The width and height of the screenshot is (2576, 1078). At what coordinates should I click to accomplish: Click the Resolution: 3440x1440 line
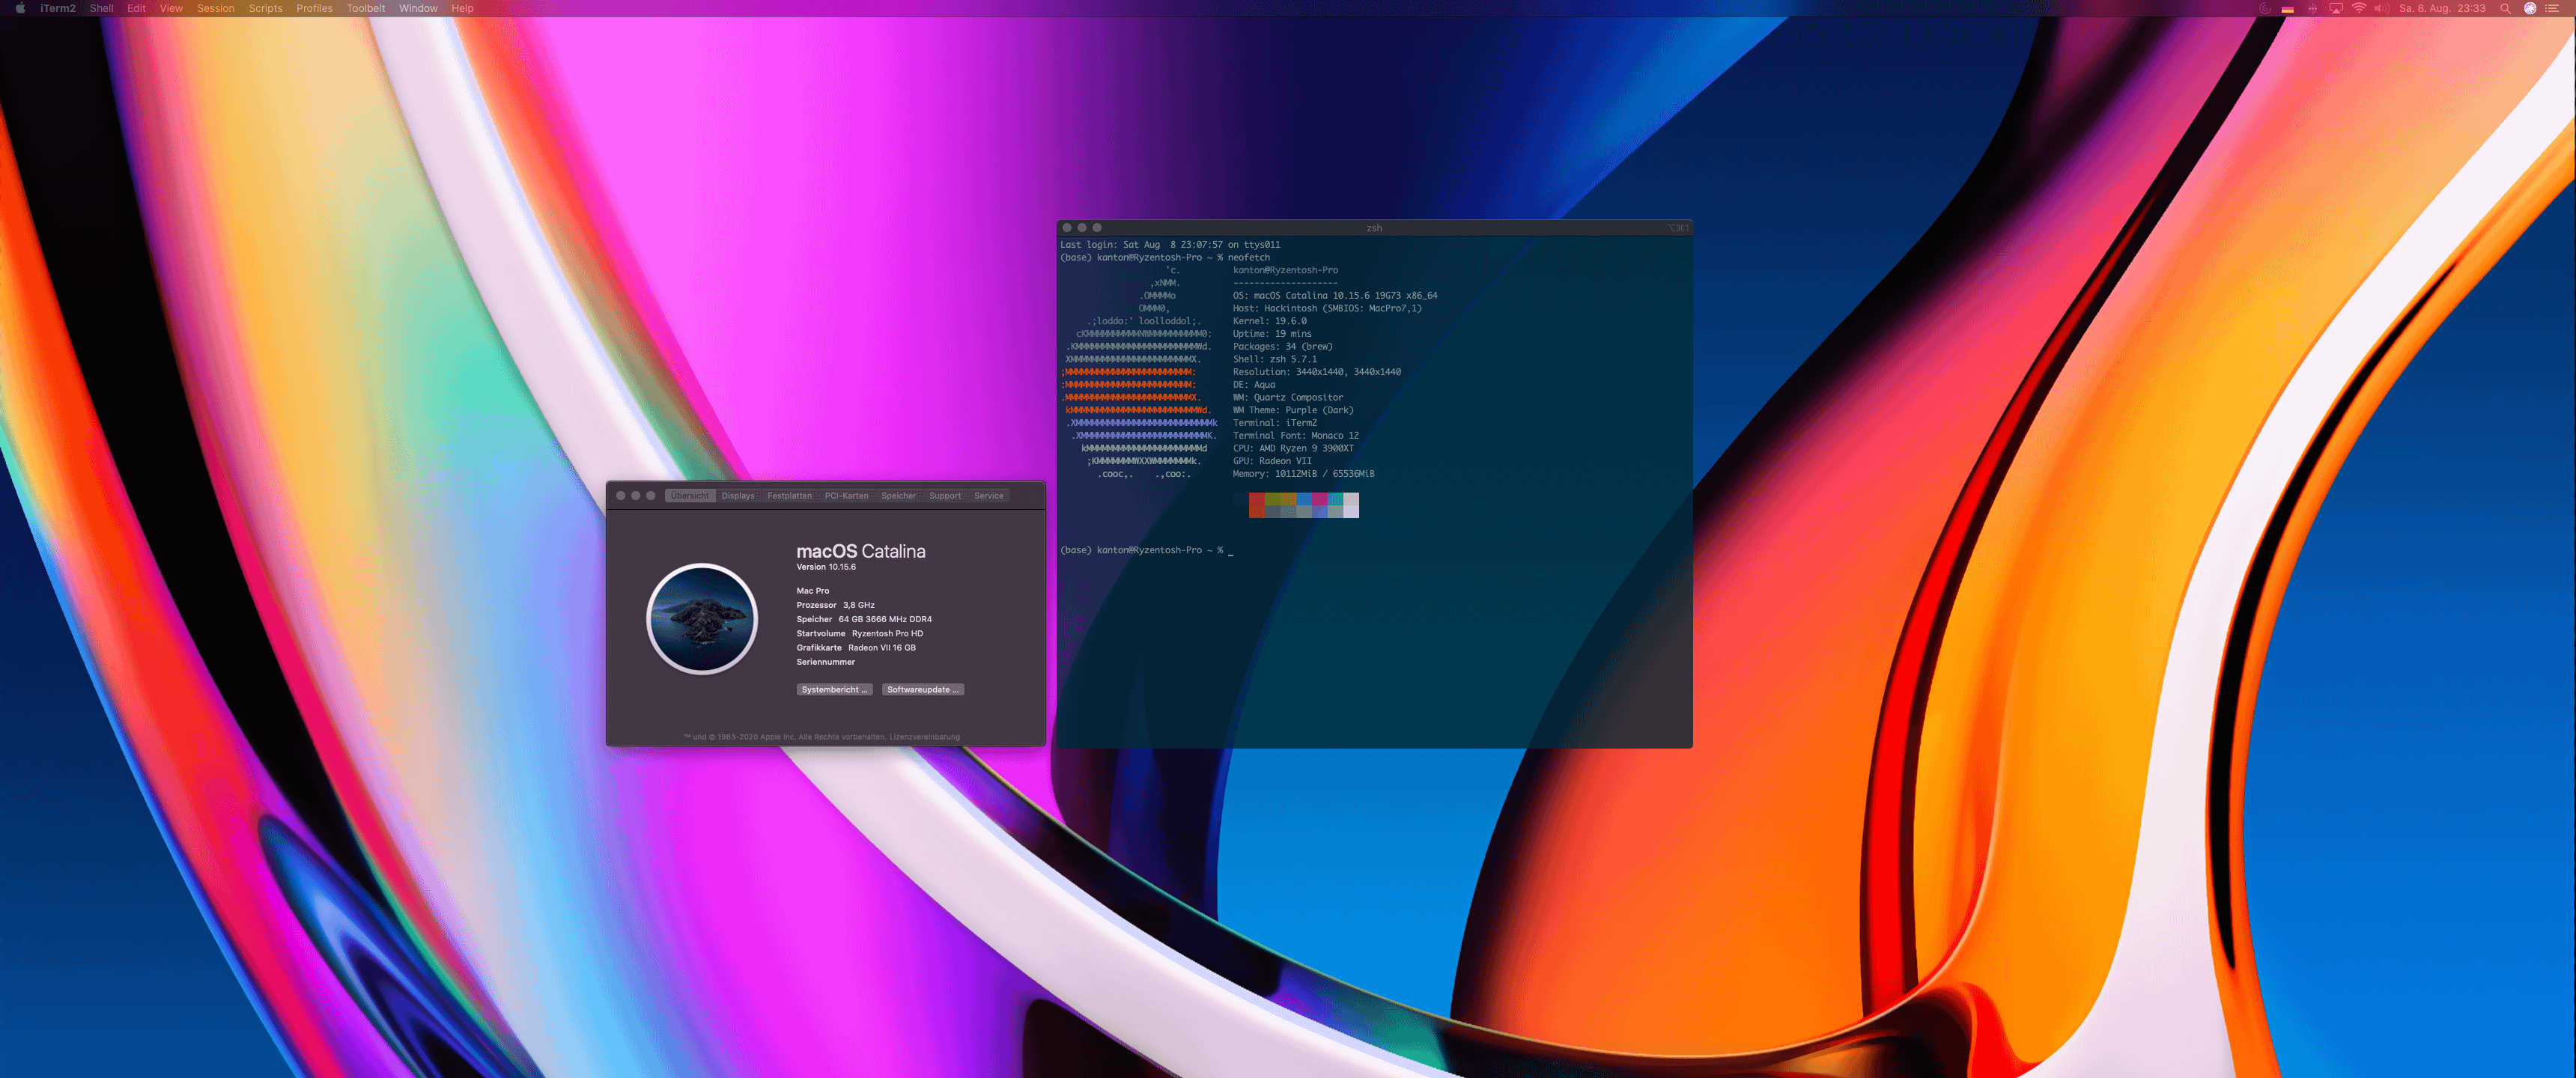pyautogui.click(x=1317, y=372)
